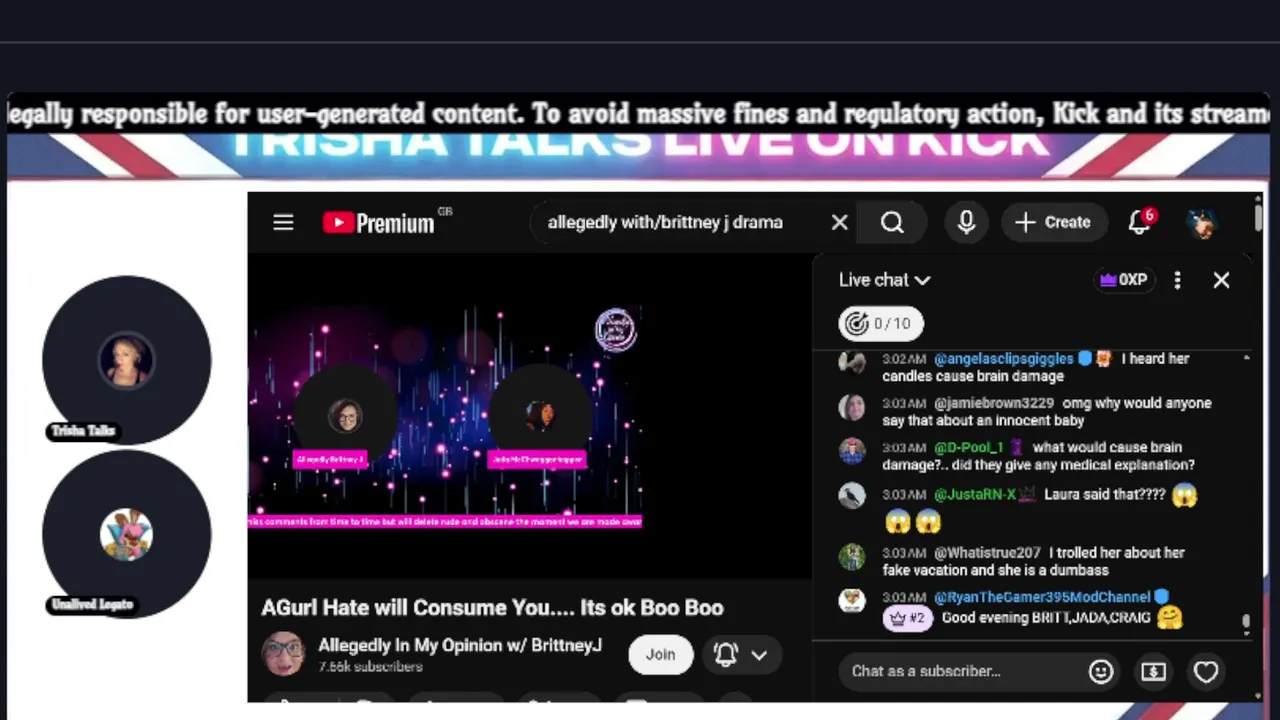Activate voice search microphone icon

[x=966, y=222]
